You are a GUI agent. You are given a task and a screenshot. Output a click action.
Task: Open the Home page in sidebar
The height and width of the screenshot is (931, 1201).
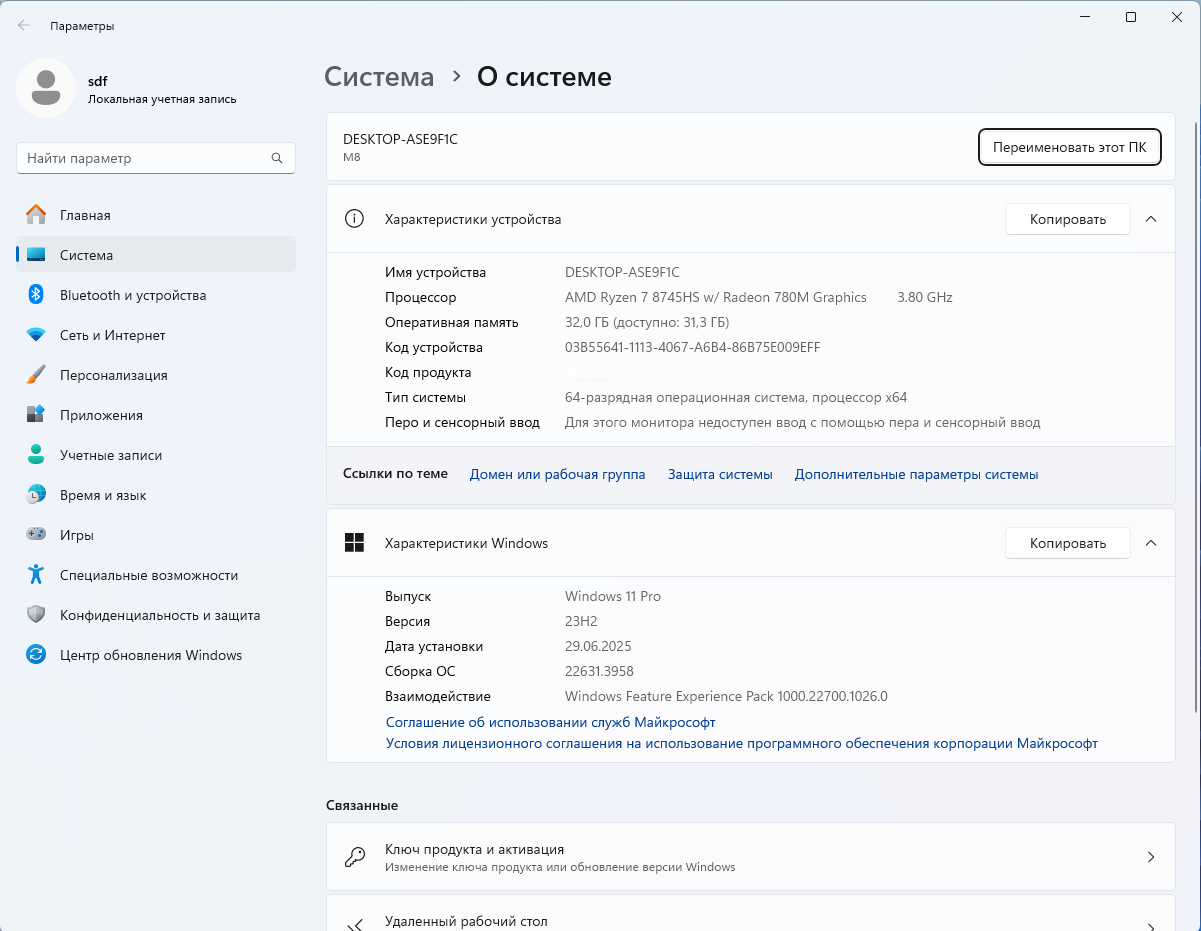pos(85,215)
